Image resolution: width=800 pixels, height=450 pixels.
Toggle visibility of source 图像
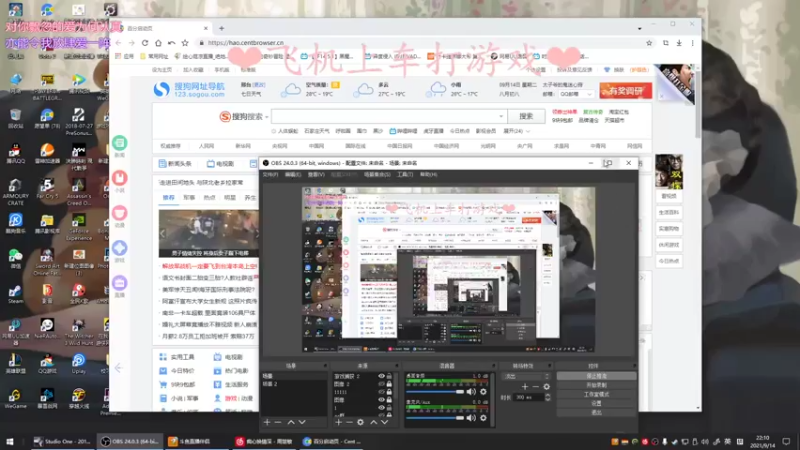(381, 400)
